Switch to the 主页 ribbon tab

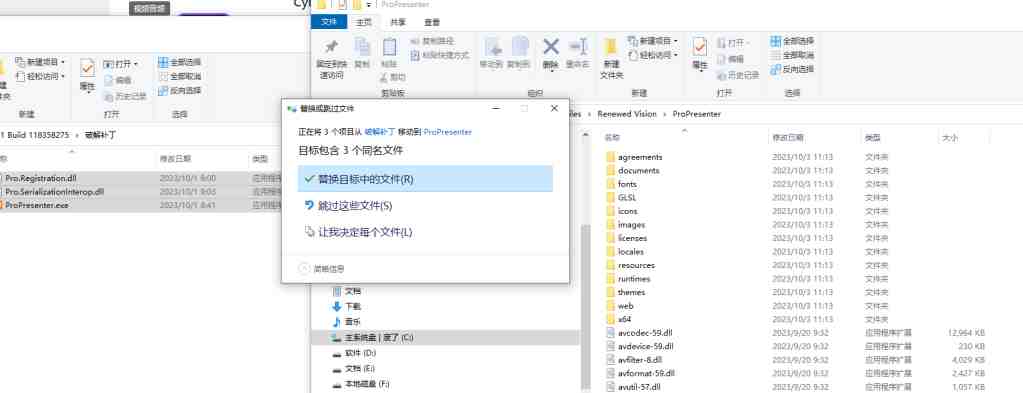(363, 22)
